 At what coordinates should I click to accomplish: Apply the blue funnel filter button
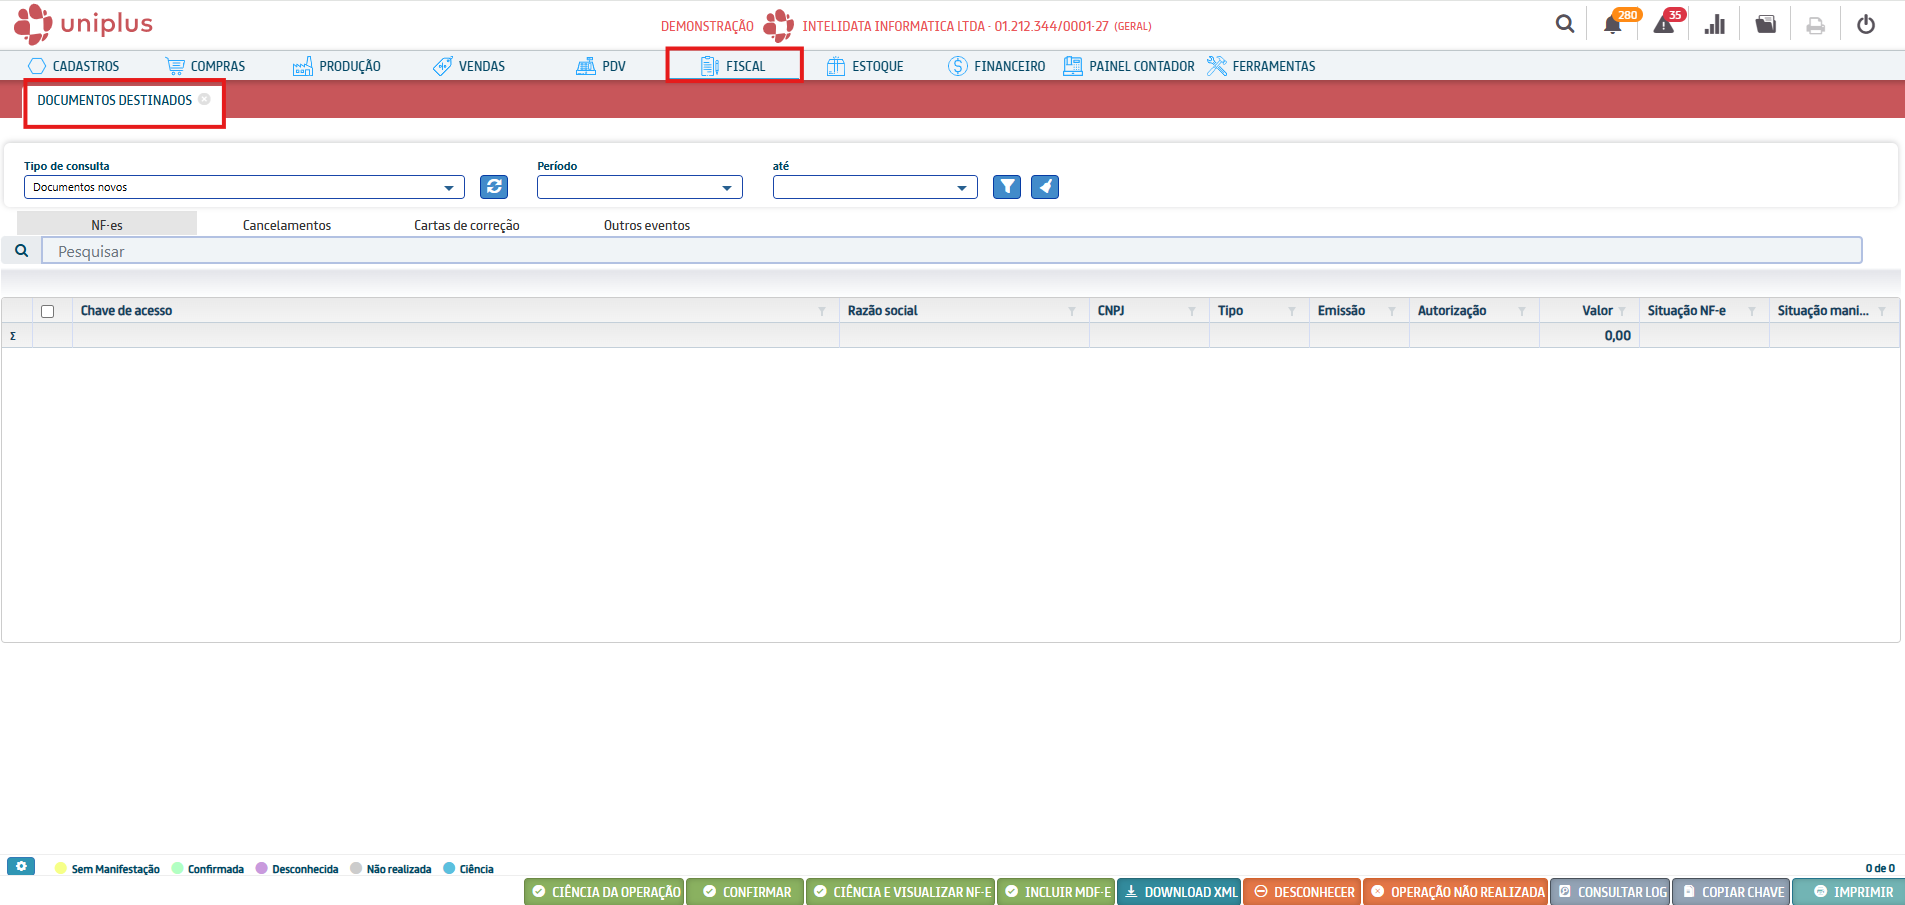(1007, 187)
